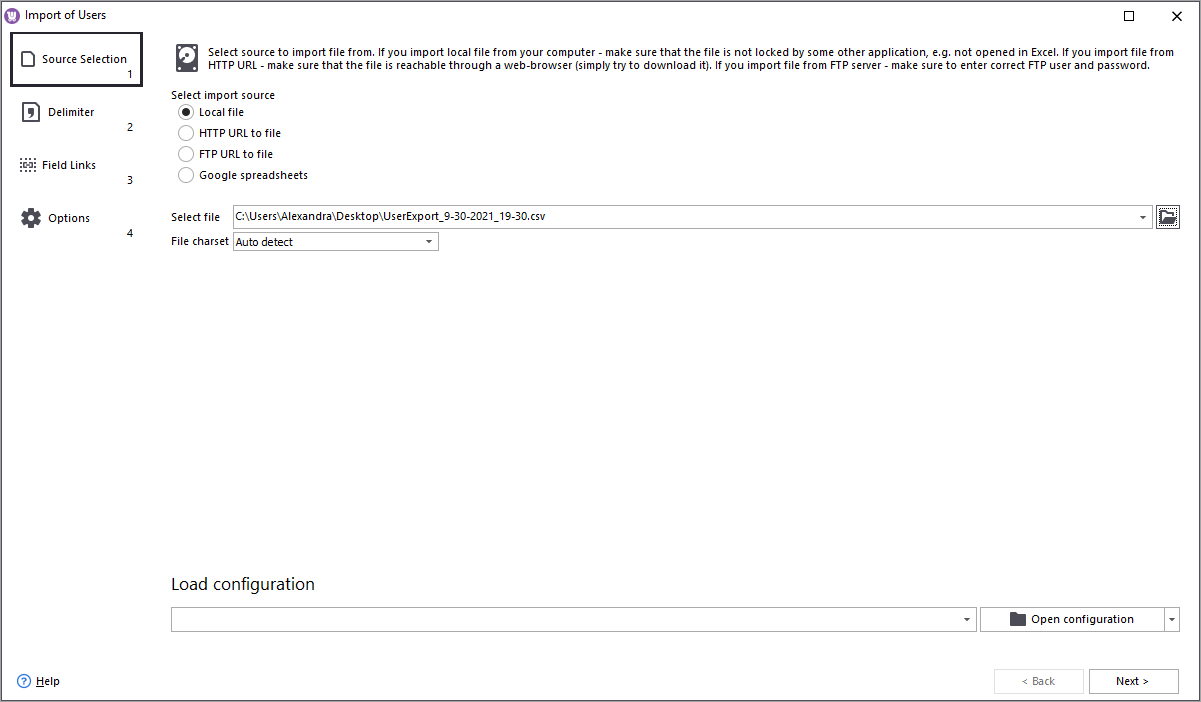Expand the Select file path dropdown
This screenshot has width=1201, height=702.
pyautogui.click(x=1143, y=217)
